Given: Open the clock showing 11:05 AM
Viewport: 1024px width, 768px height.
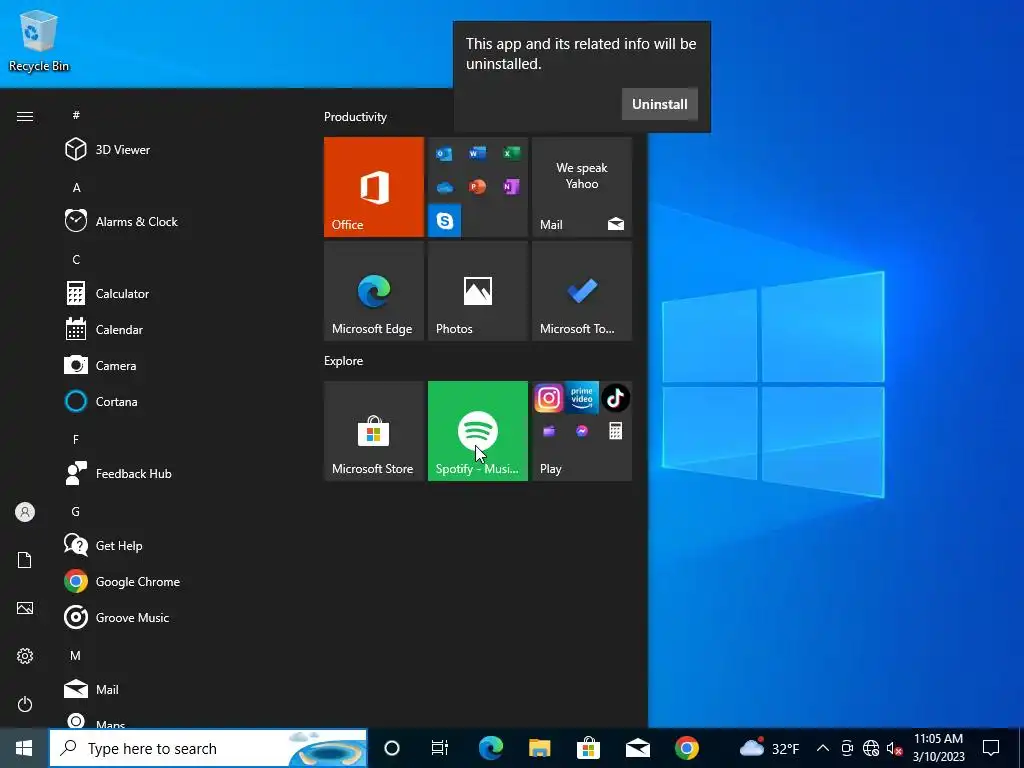Looking at the screenshot, I should 938,748.
